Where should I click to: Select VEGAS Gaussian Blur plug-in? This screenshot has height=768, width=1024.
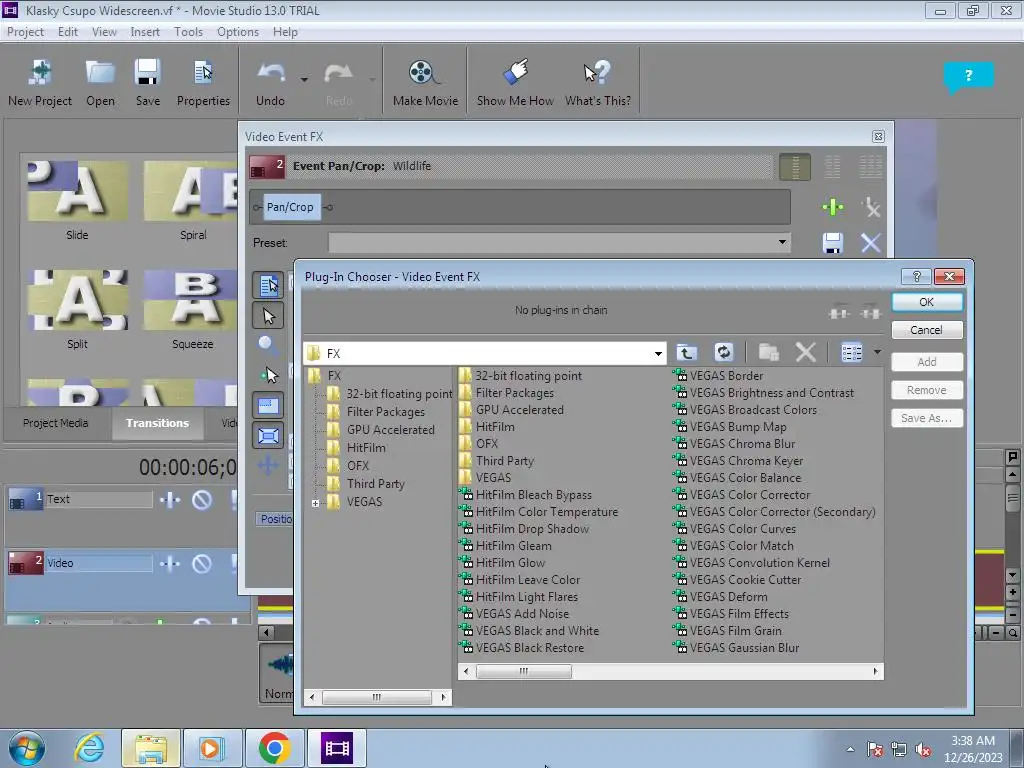pos(744,647)
